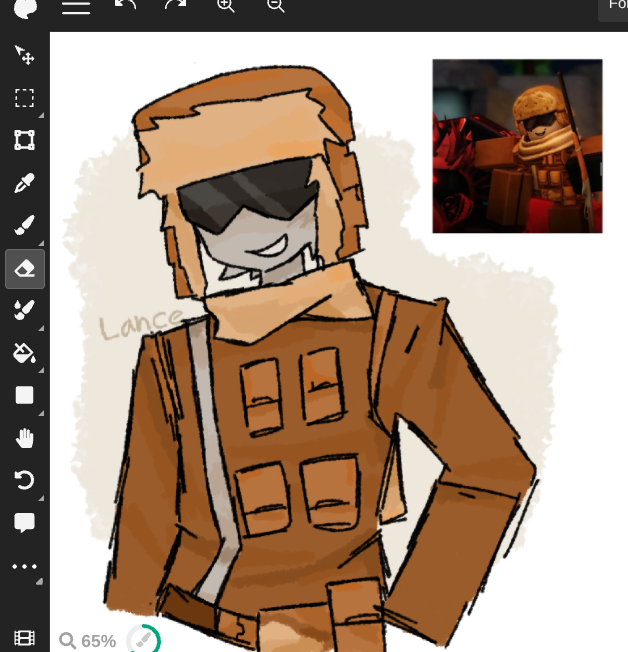The height and width of the screenshot is (652, 628).
Task: Open the film strip animation panel
Action: [x=25, y=639]
